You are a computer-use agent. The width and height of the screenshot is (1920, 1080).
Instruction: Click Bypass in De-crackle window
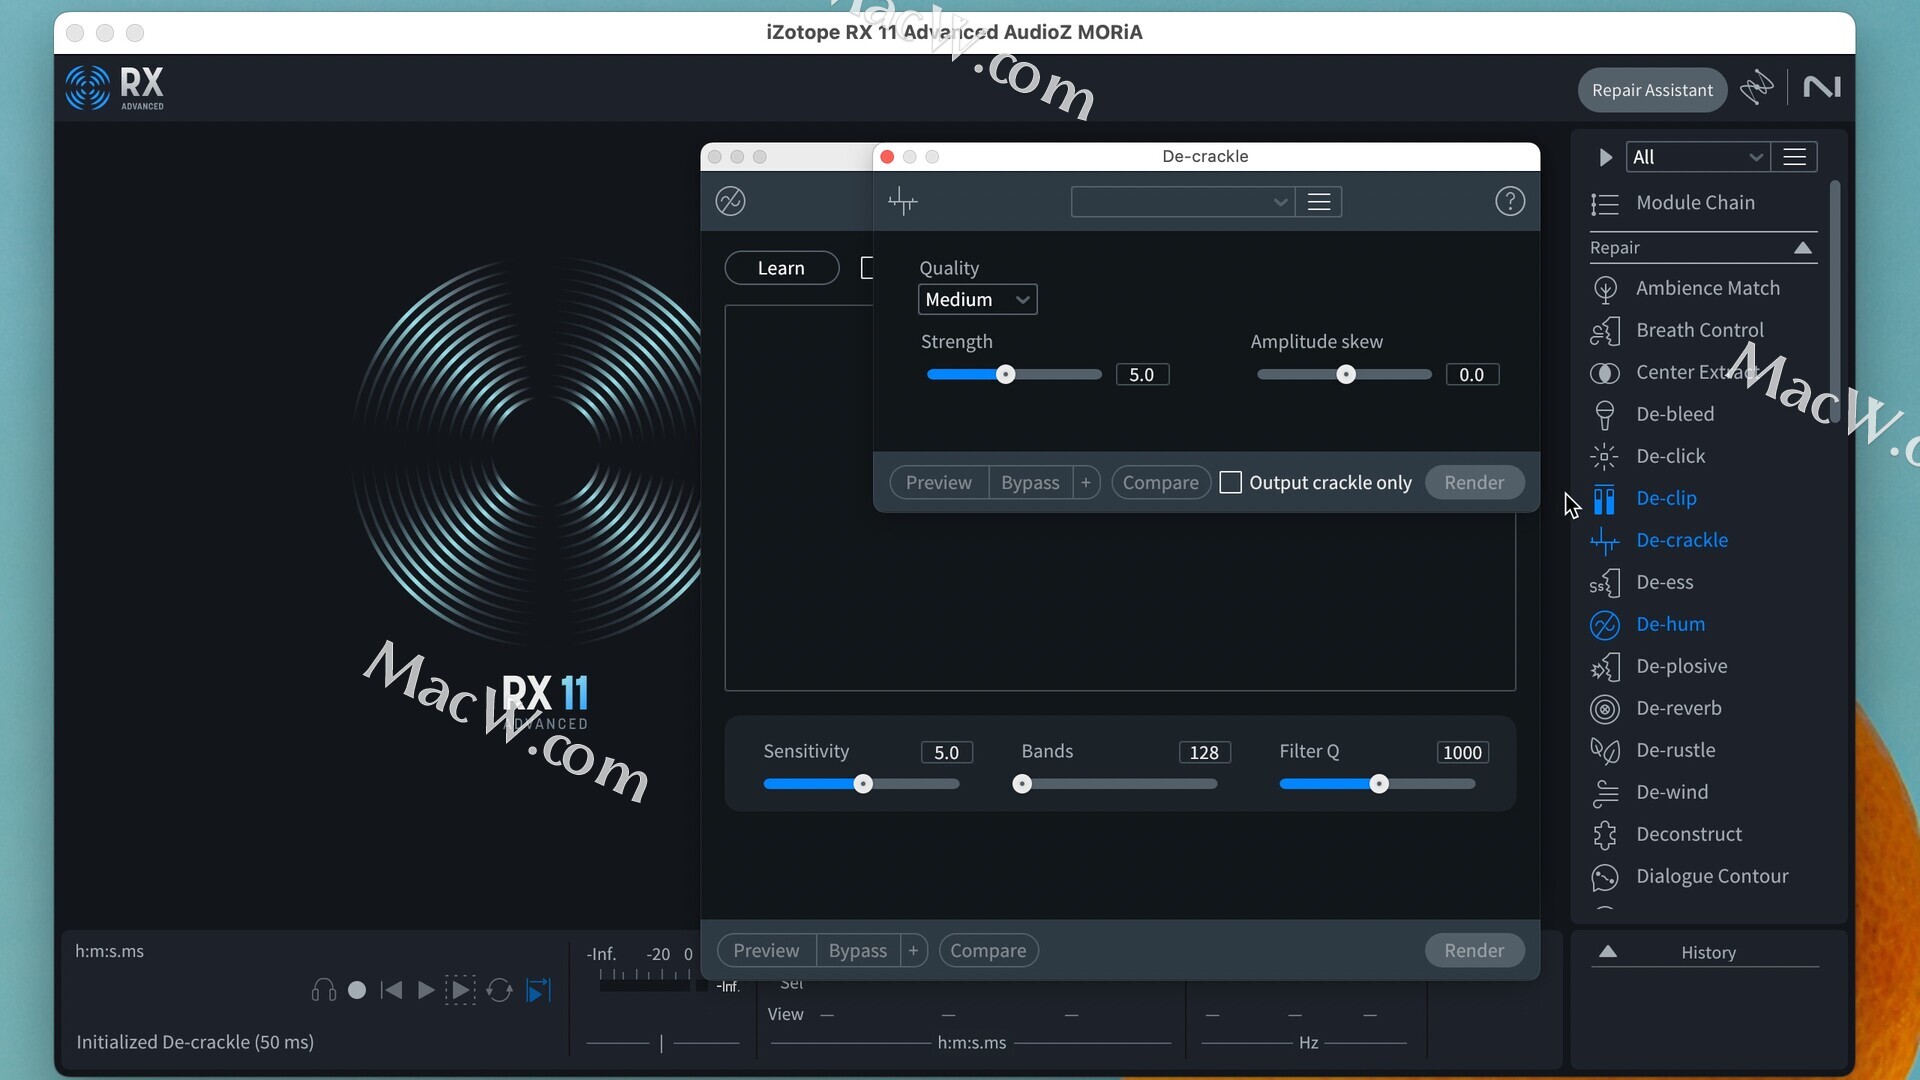(x=1030, y=483)
